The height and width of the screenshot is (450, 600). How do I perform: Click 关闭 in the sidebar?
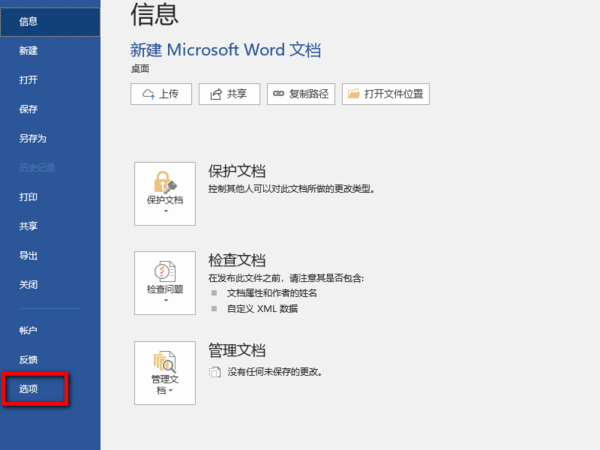(50, 285)
